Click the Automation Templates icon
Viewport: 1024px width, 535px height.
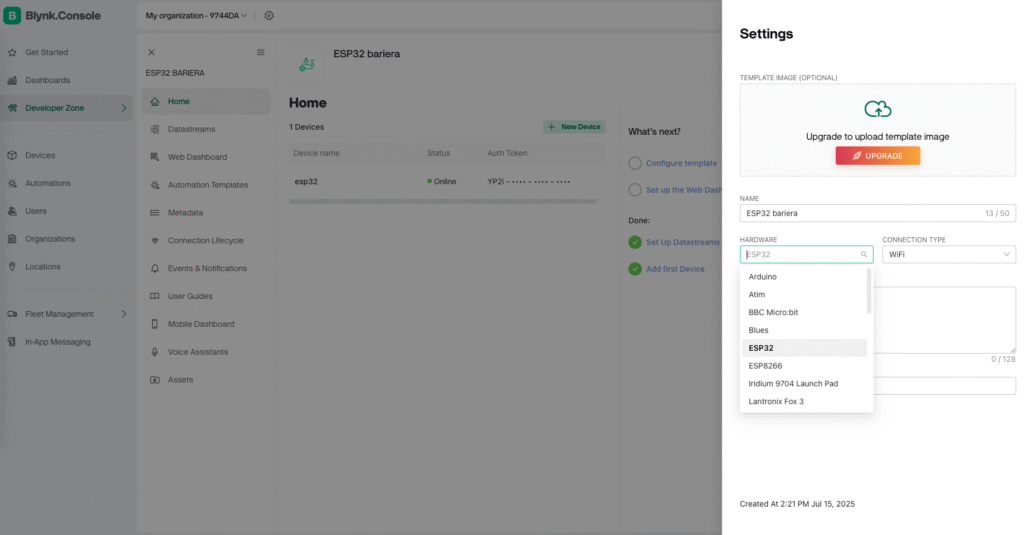coord(155,185)
